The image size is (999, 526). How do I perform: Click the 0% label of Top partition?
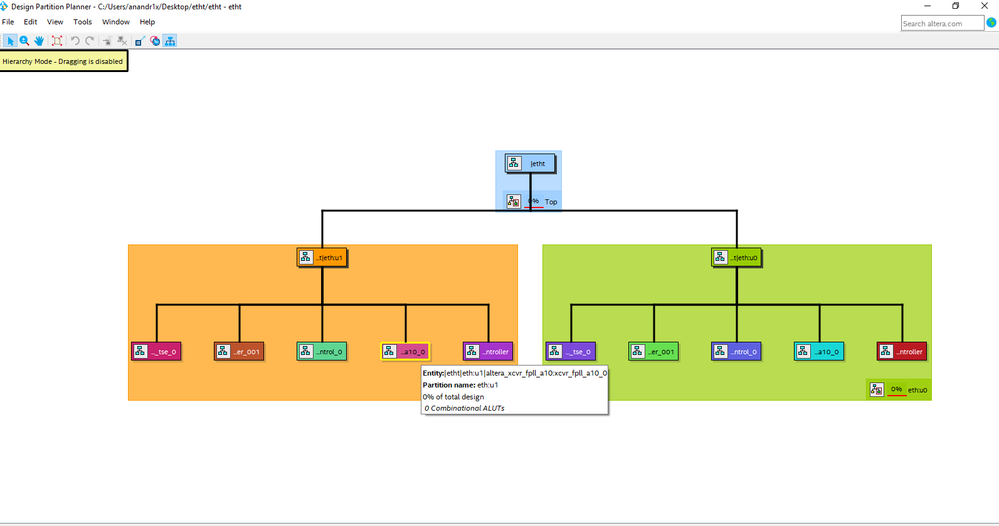534,201
